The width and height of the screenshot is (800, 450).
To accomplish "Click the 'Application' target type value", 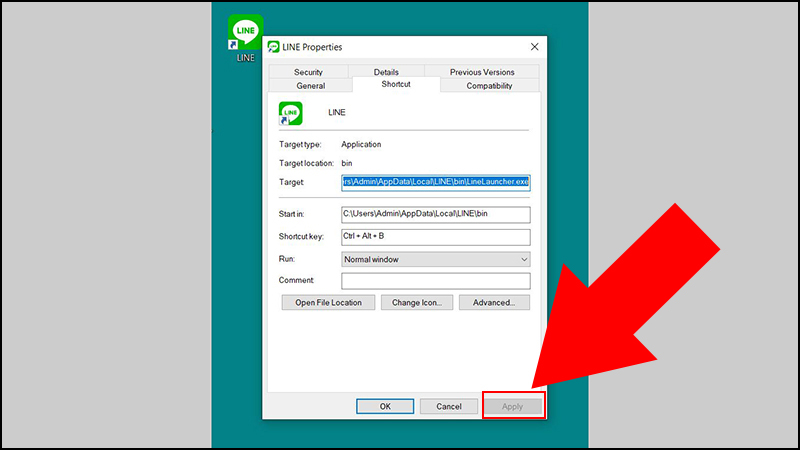I will [x=361, y=144].
